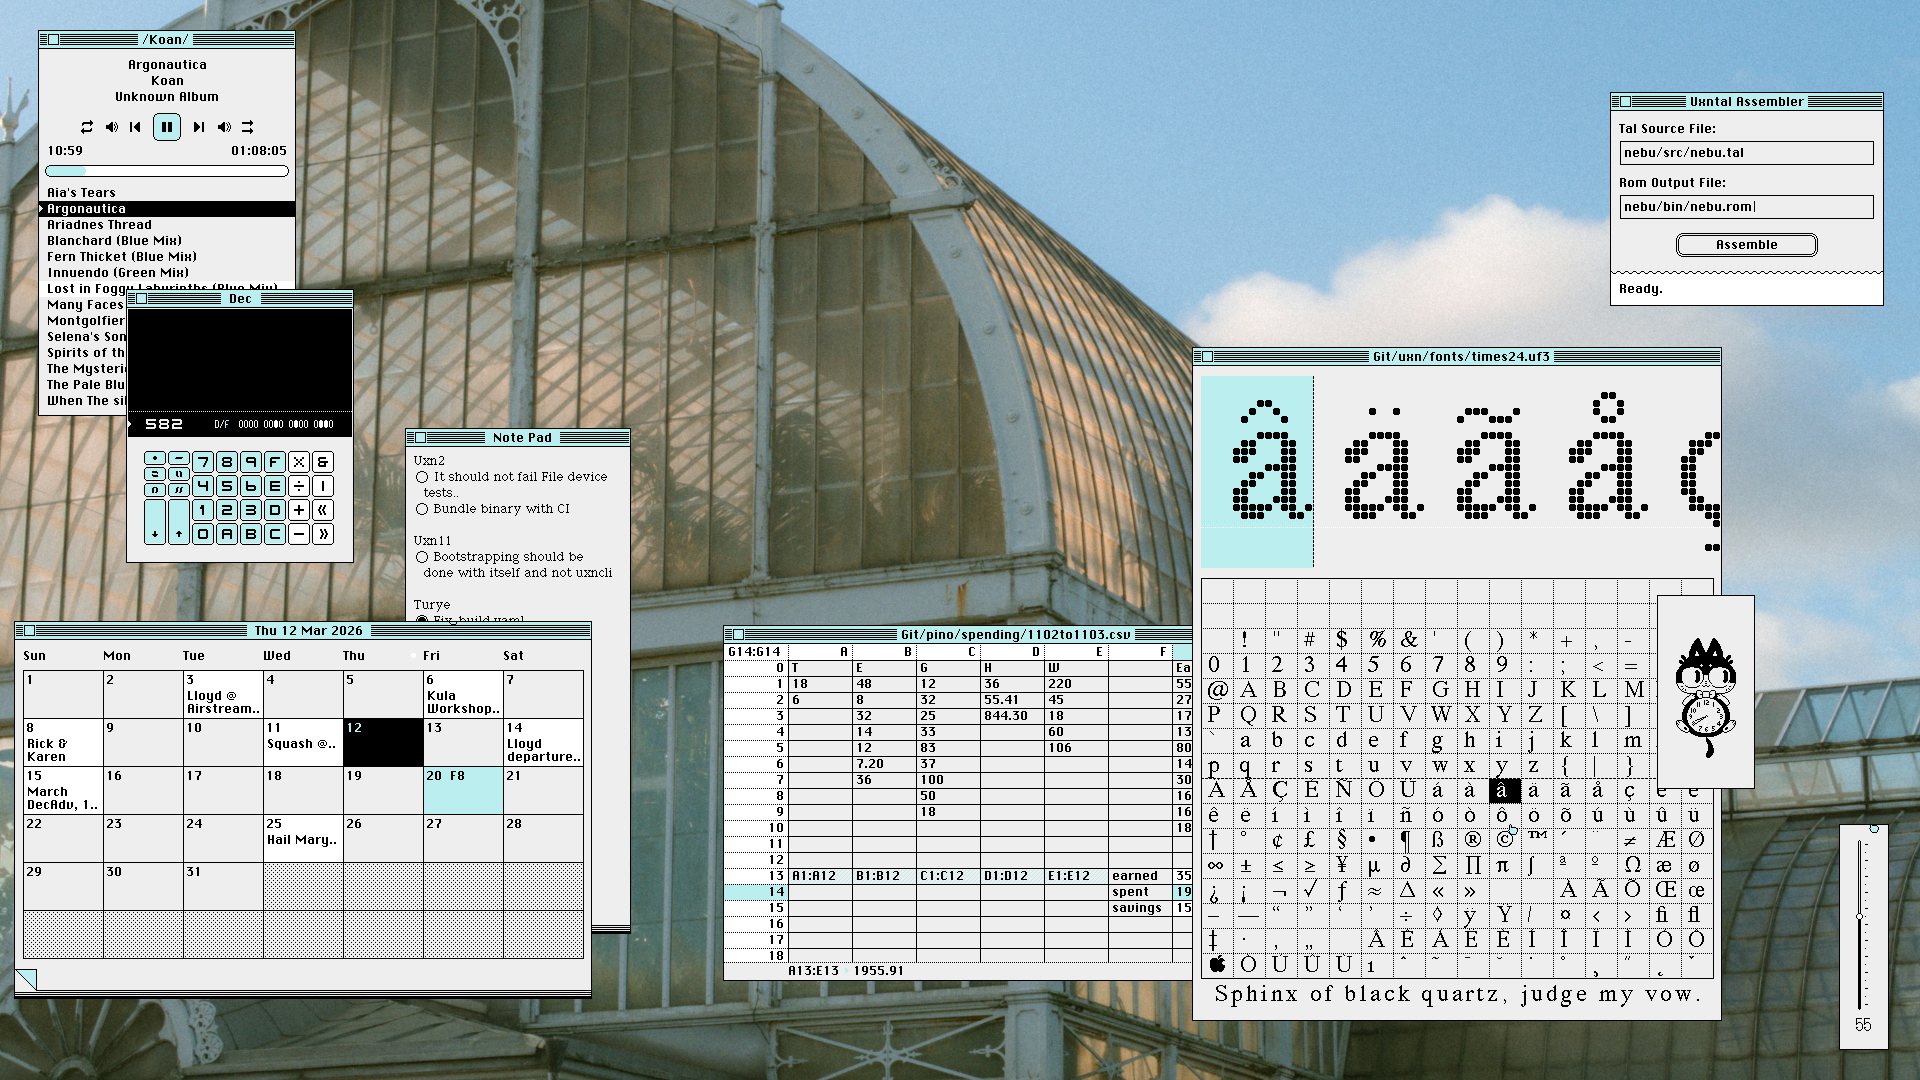Go back to the previous track
1920x1080 pixels.
pos(135,127)
